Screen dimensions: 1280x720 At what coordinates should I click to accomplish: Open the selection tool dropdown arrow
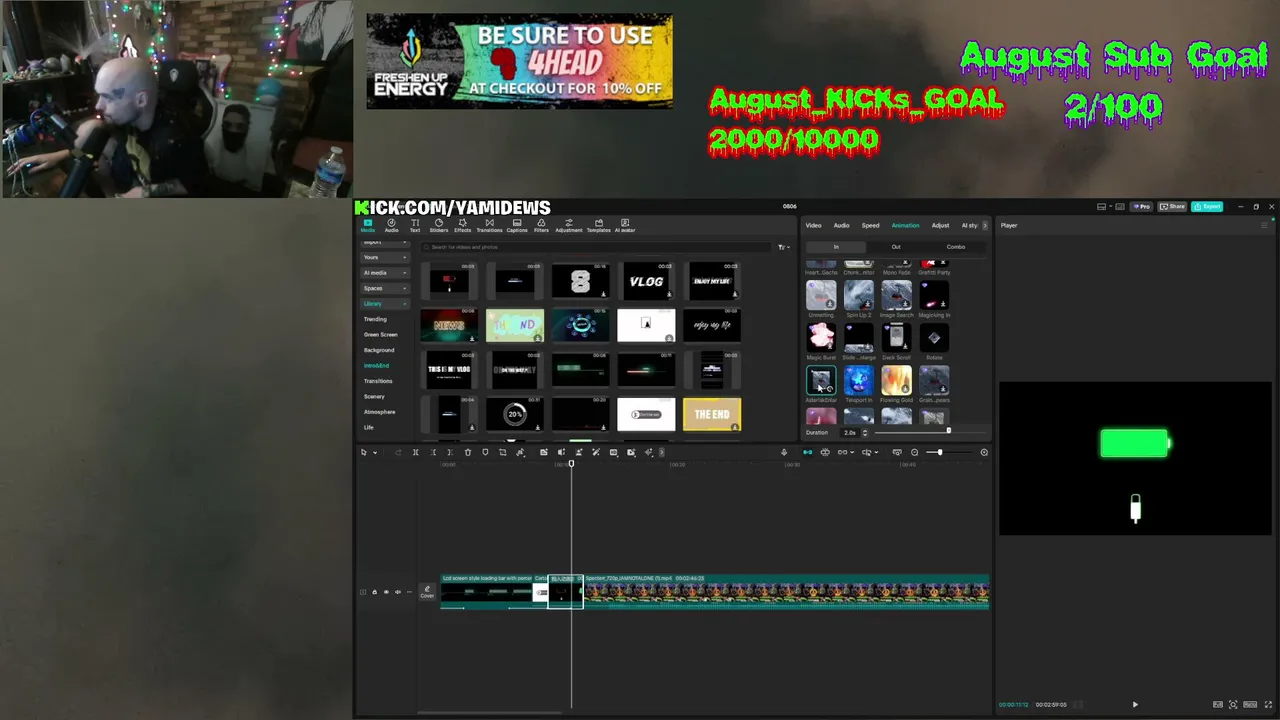coord(375,453)
